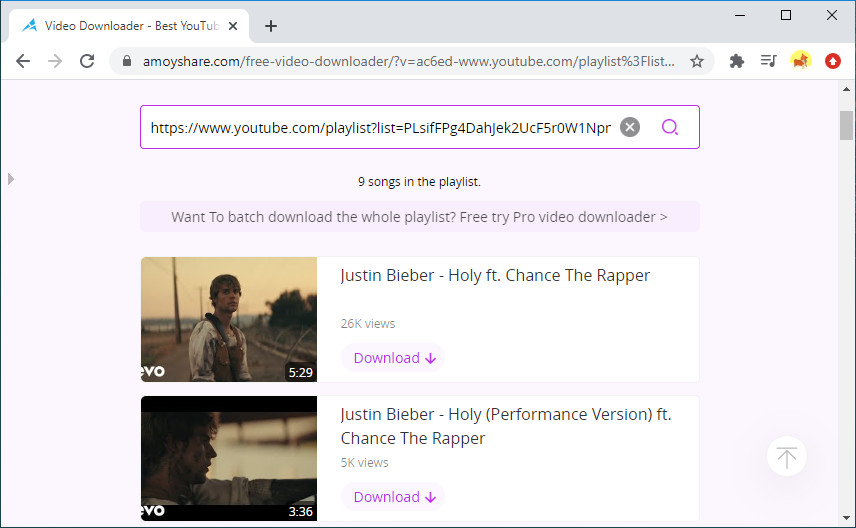This screenshot has height=528, width=856.
Task: Click the address bar URL
Action: pos(408,61)
